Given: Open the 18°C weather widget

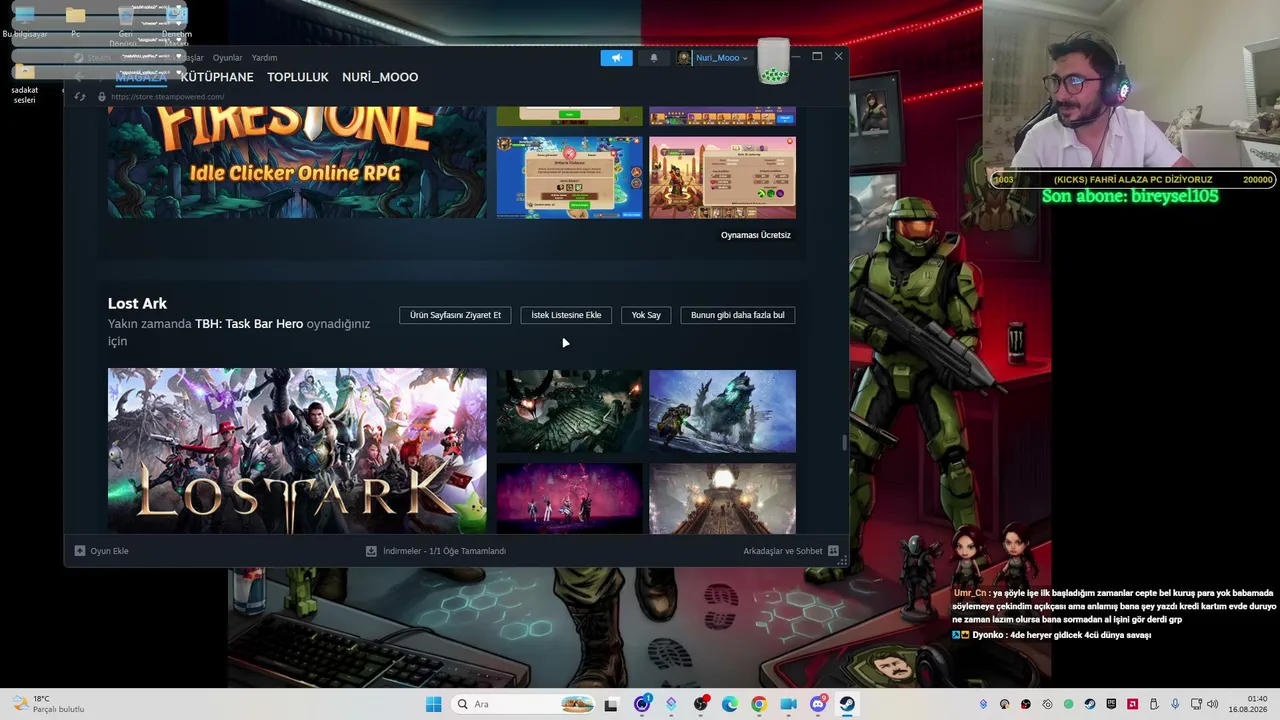Looking at the screenshot, I should 47,704.
